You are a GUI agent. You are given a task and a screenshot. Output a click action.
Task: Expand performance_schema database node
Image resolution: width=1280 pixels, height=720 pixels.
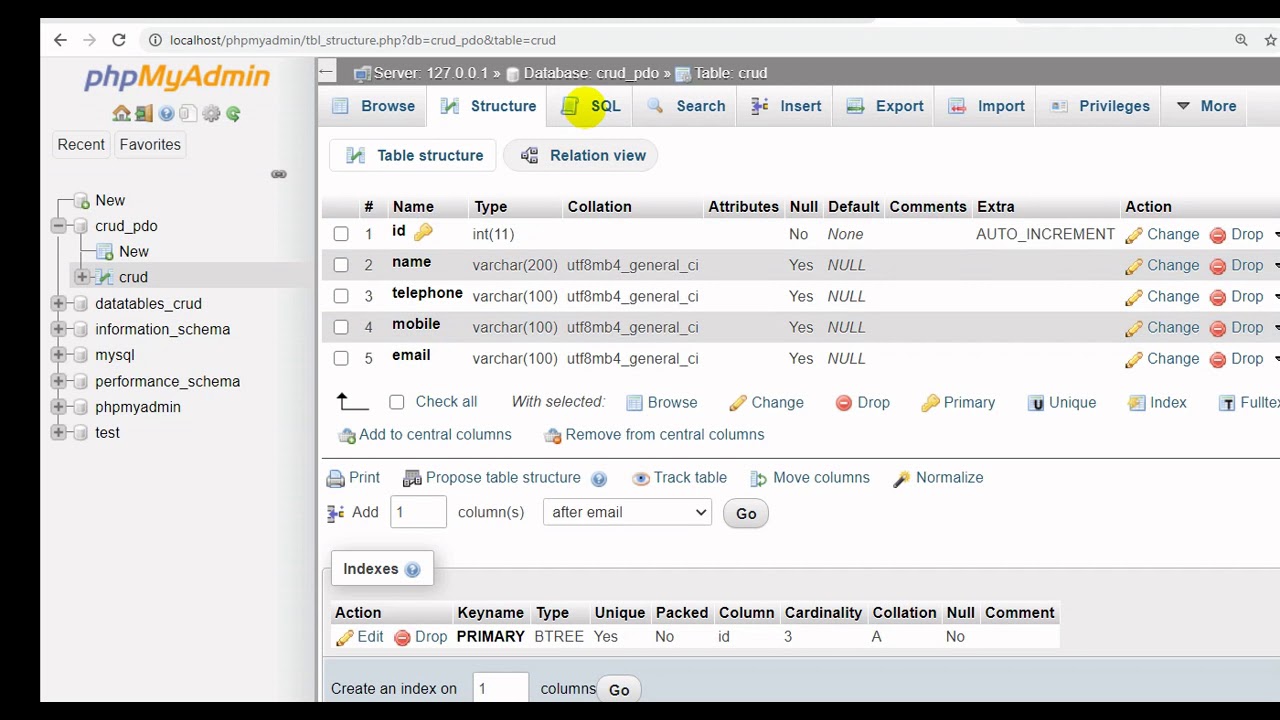point(59,381)
